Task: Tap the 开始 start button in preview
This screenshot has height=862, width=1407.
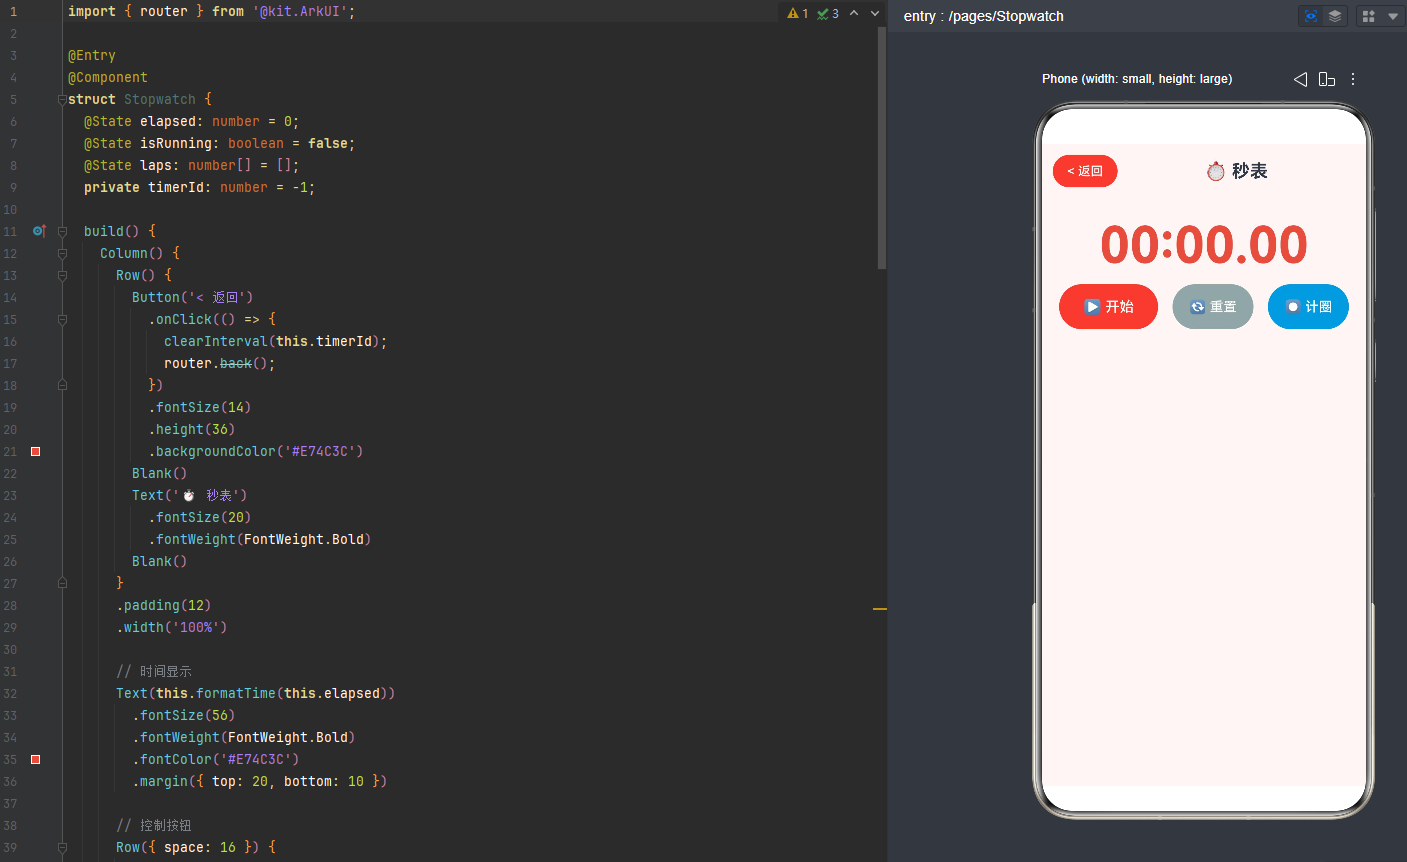Action: (1108, 307)
